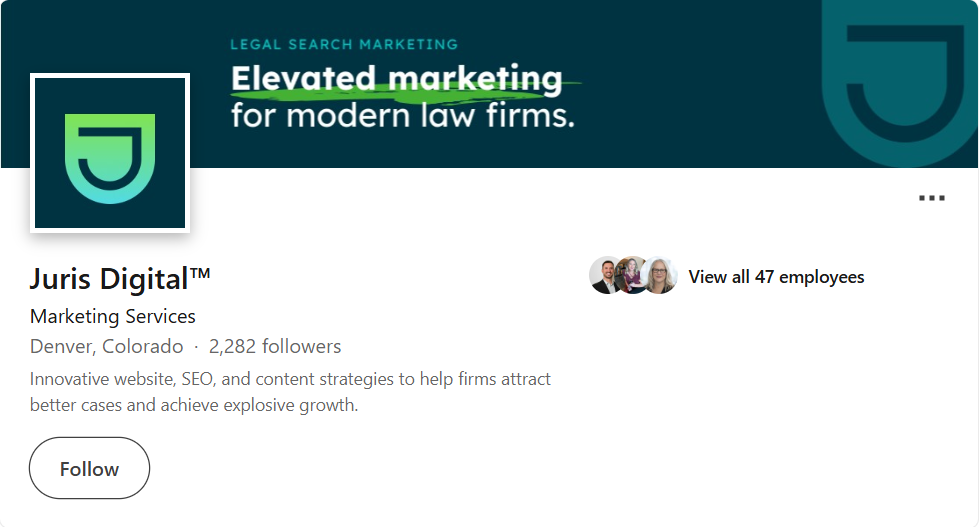The image size is (980, 527).
Task: Click the Elevated marketing banner headline
Action: pyautogui.click(x=396, y=78)
